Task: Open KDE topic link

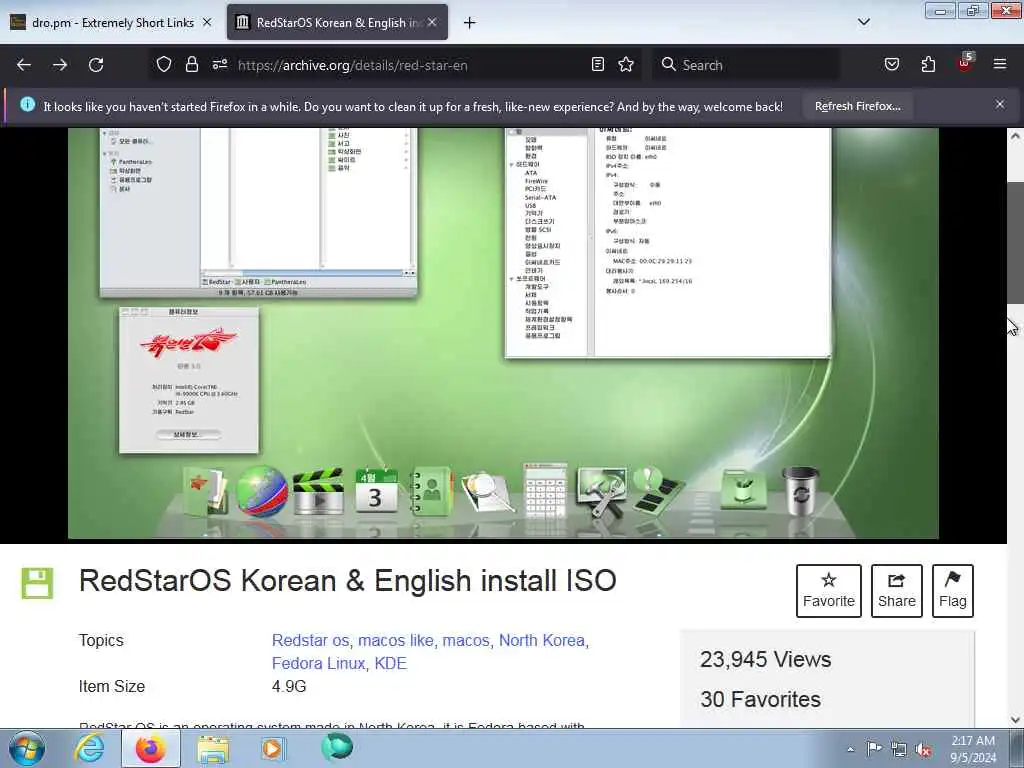Action: tap(391, 664)
